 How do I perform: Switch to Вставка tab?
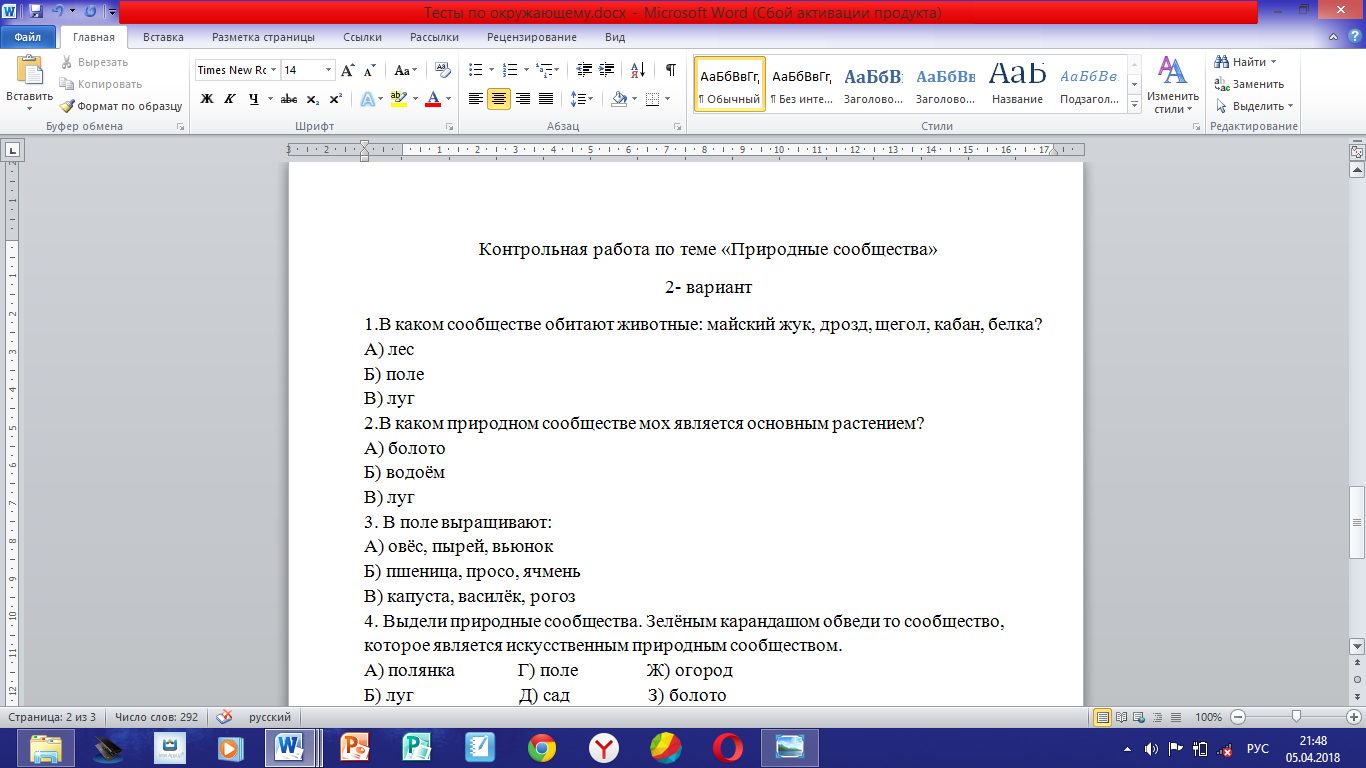(163, 37)
